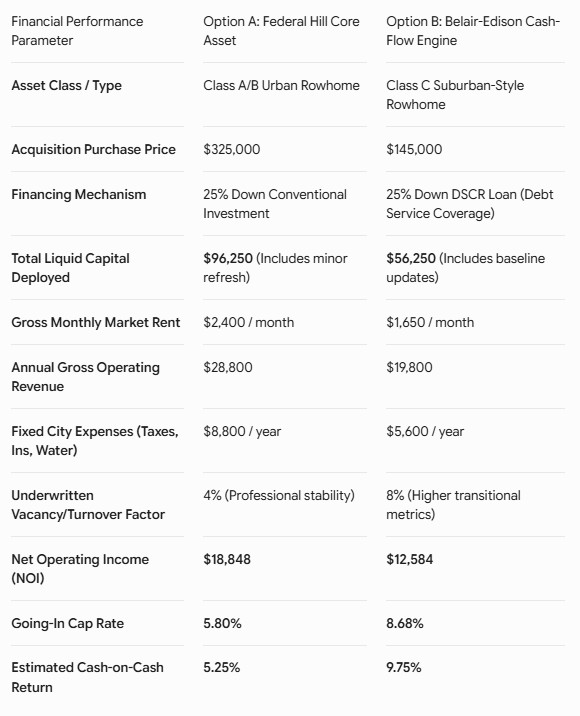Select the 'Option B: Belair-Edison Cash-Flow Engine' header
Viewport: 580px width, 716px height.
[x=473, y=31]
